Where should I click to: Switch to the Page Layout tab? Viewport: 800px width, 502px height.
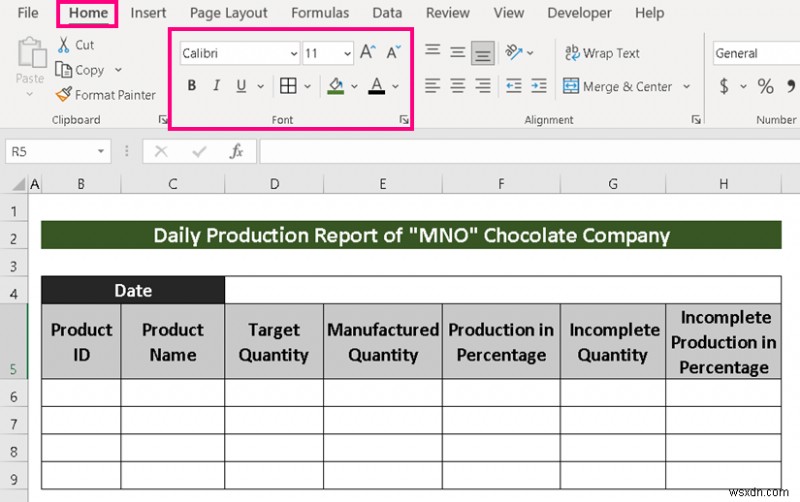[229, 13]
